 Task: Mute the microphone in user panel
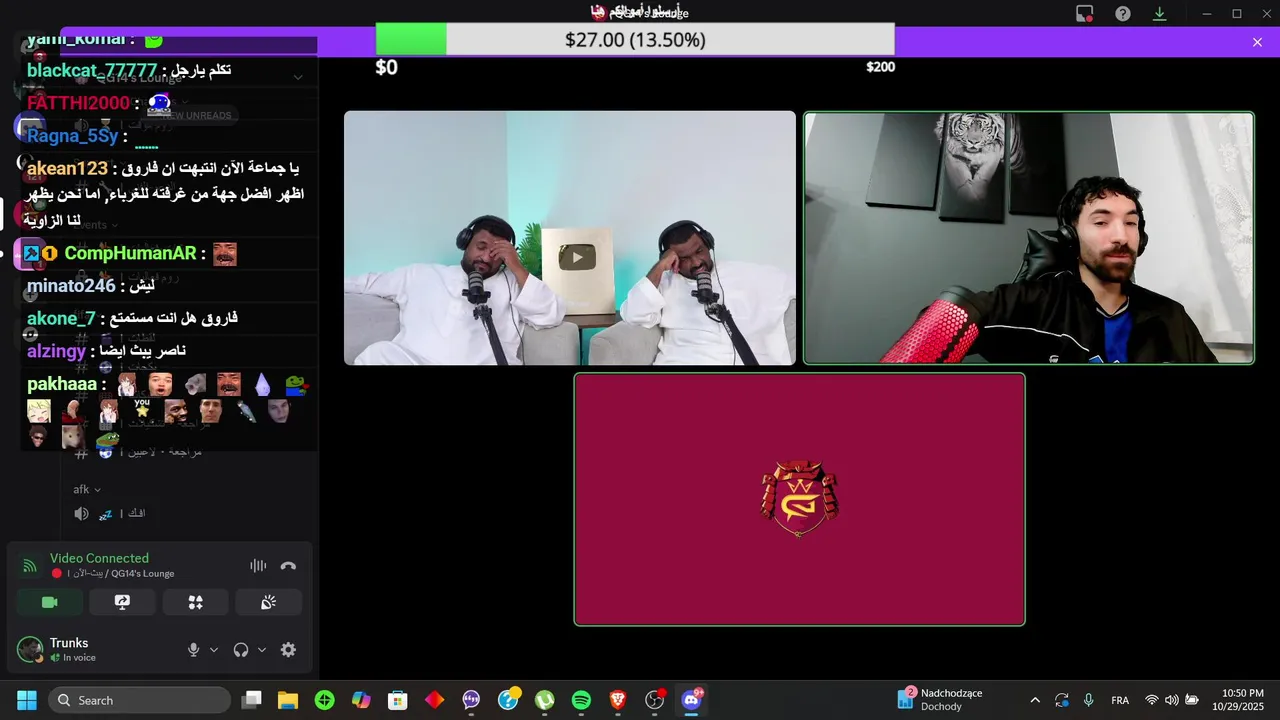[x=194, y=650]
